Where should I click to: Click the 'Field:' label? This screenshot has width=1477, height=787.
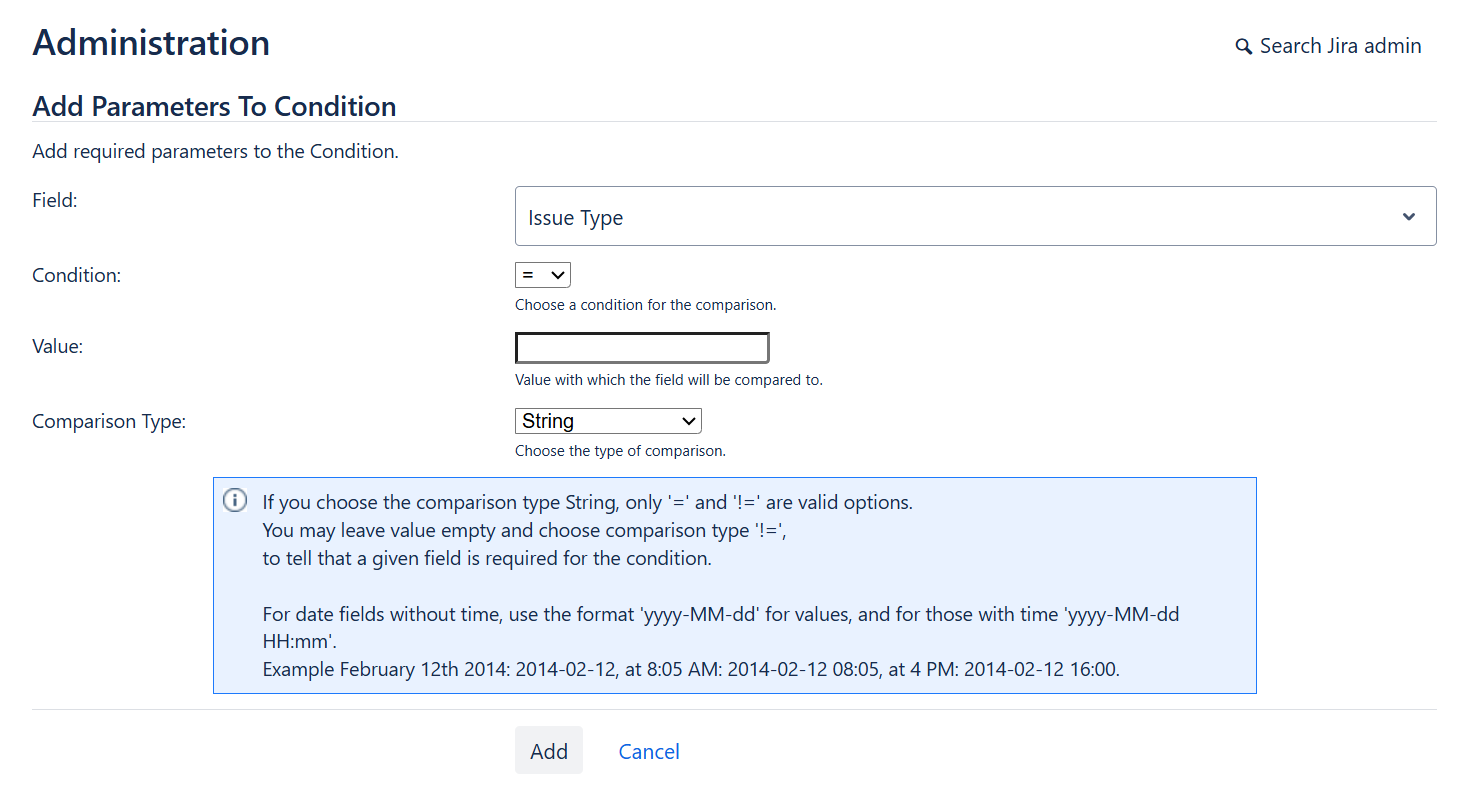click(x=55, y=200)
